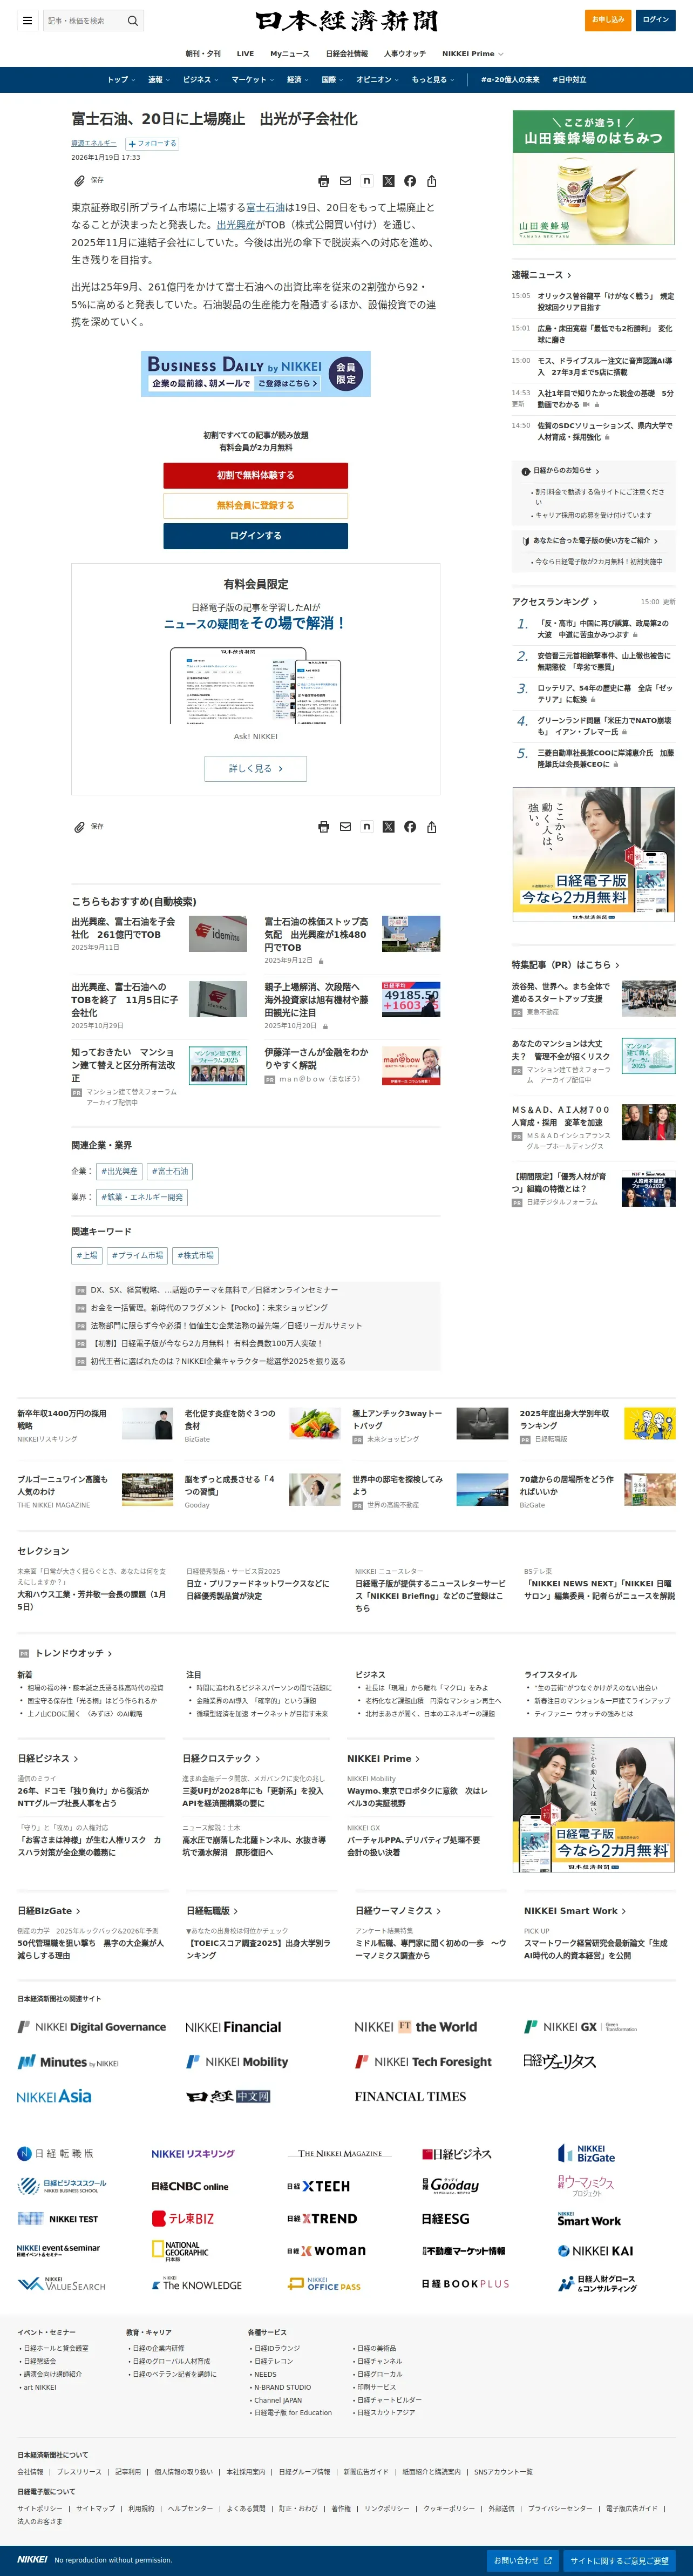Click the 日本経済新聞 masthead logo
This screenshot has width=693, height=2576.
coord(346,21)
